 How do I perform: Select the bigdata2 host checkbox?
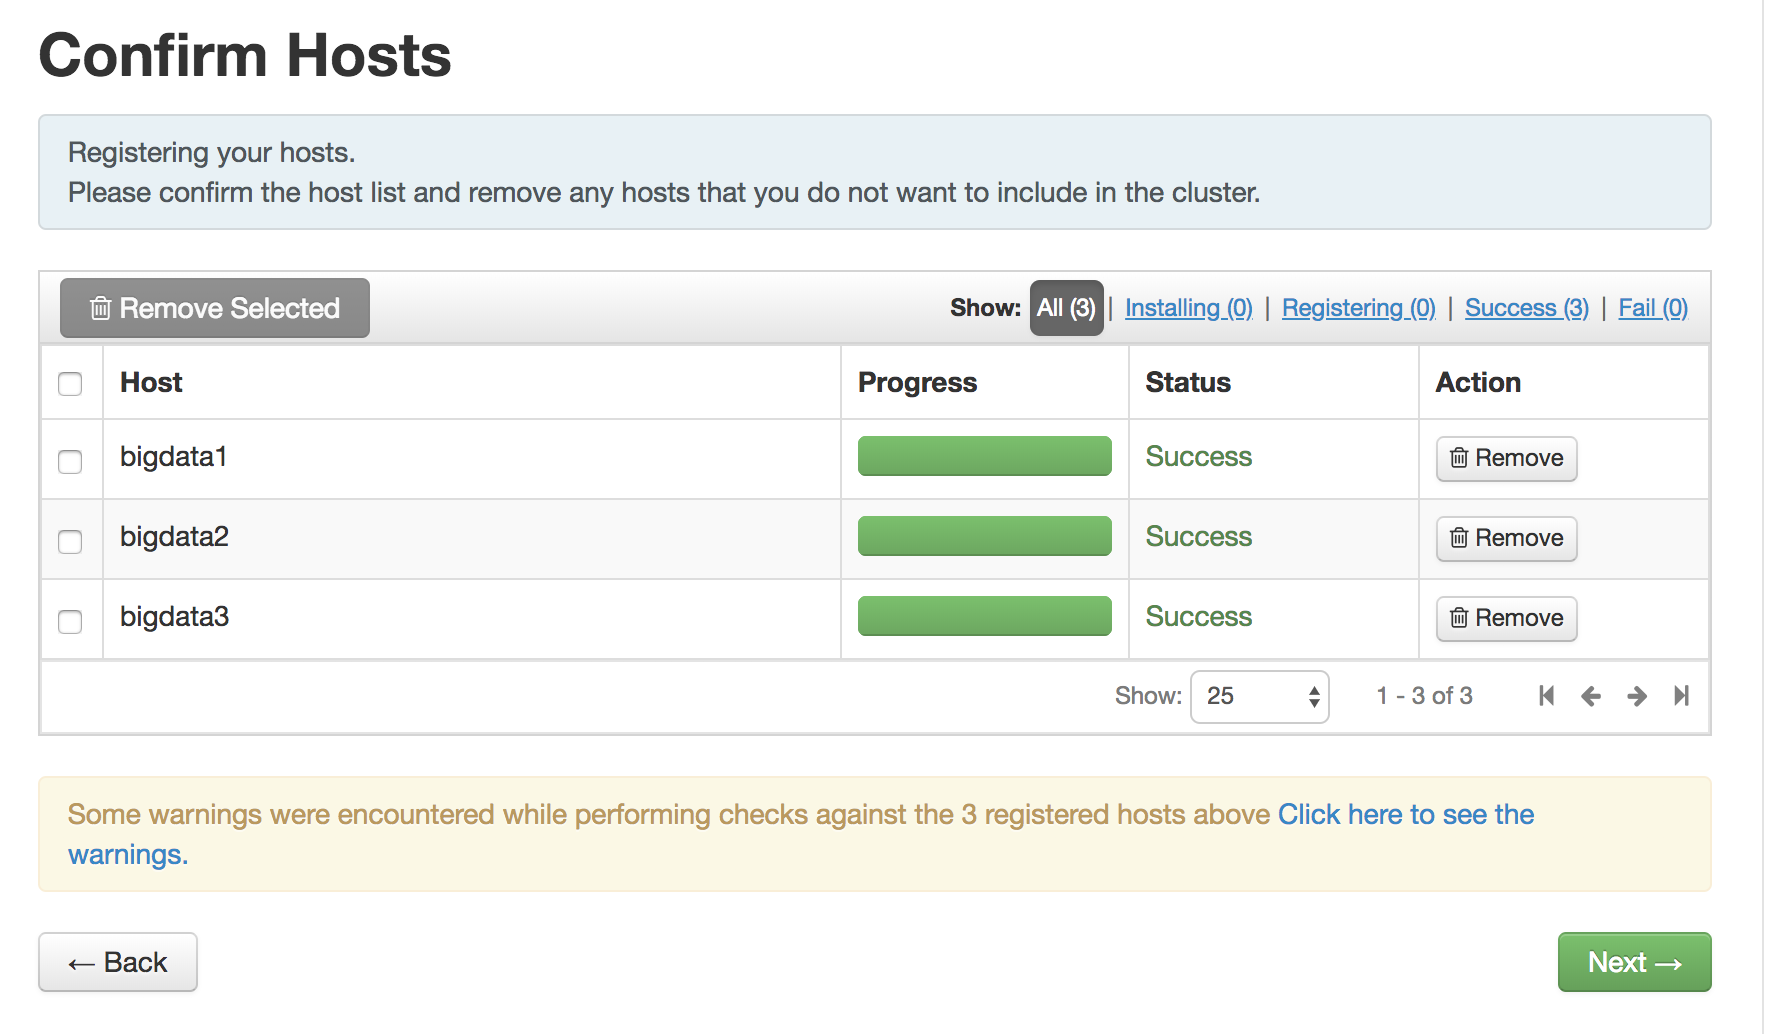70,542
